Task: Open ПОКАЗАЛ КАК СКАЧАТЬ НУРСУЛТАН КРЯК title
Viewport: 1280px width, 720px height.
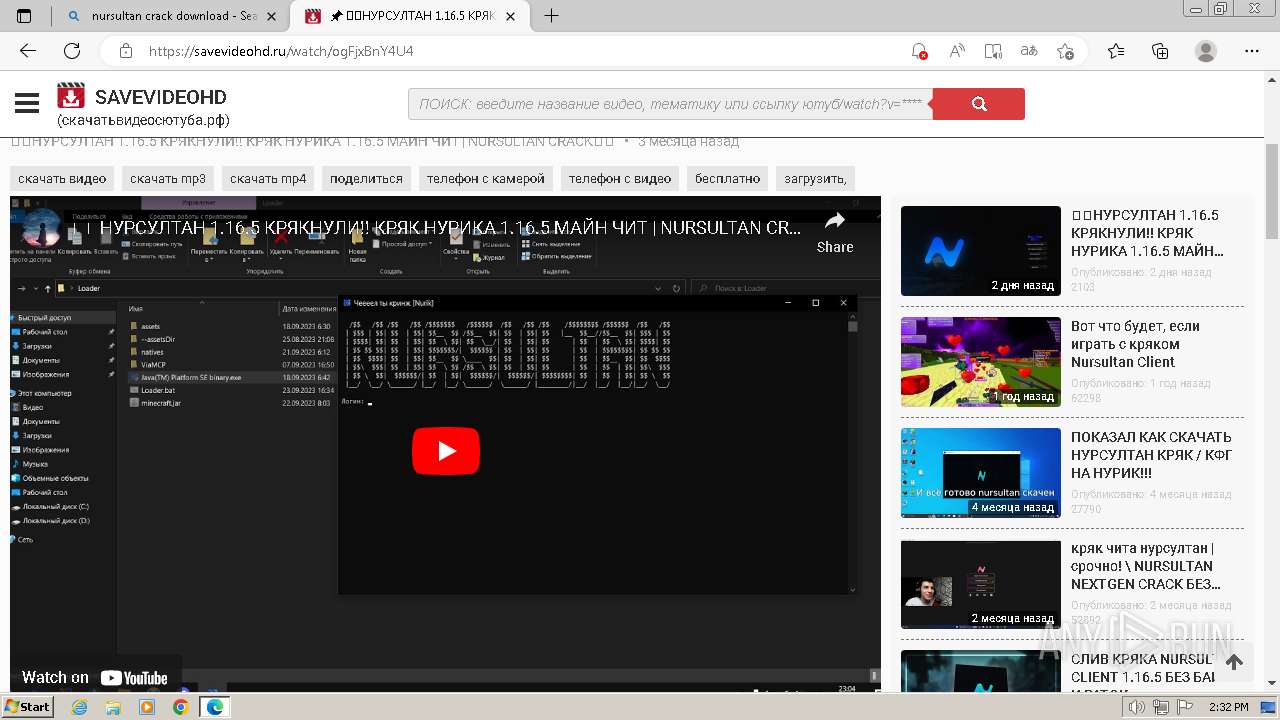Action: 1151,455
